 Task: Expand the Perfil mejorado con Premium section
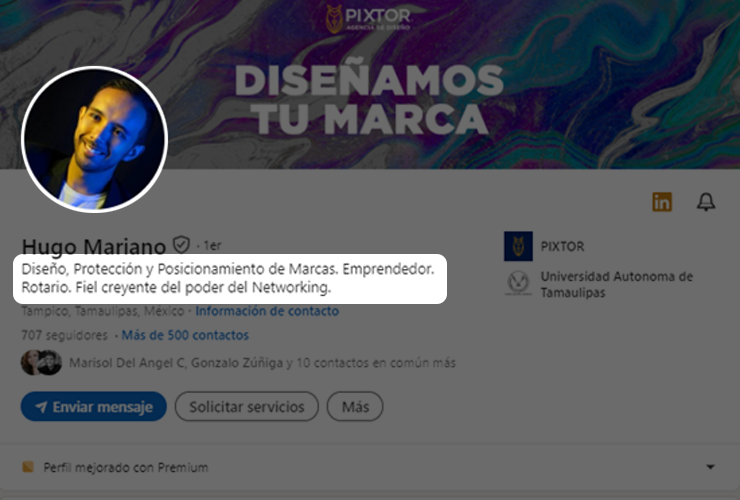click(x=710, y=467)
